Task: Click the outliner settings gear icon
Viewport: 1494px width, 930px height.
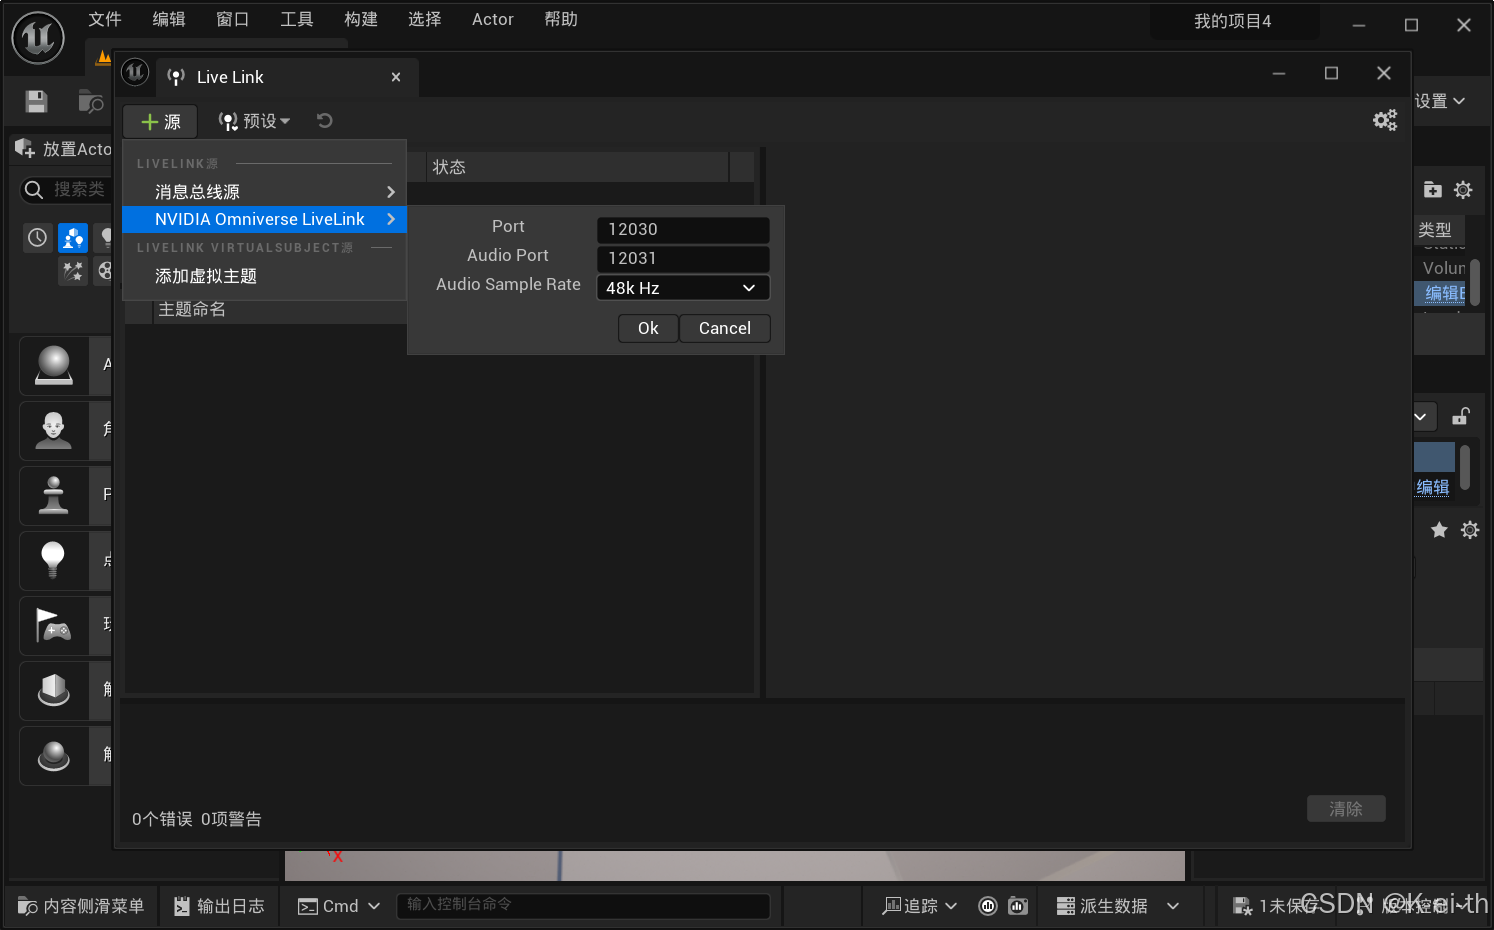Action: click(1463, 190)
